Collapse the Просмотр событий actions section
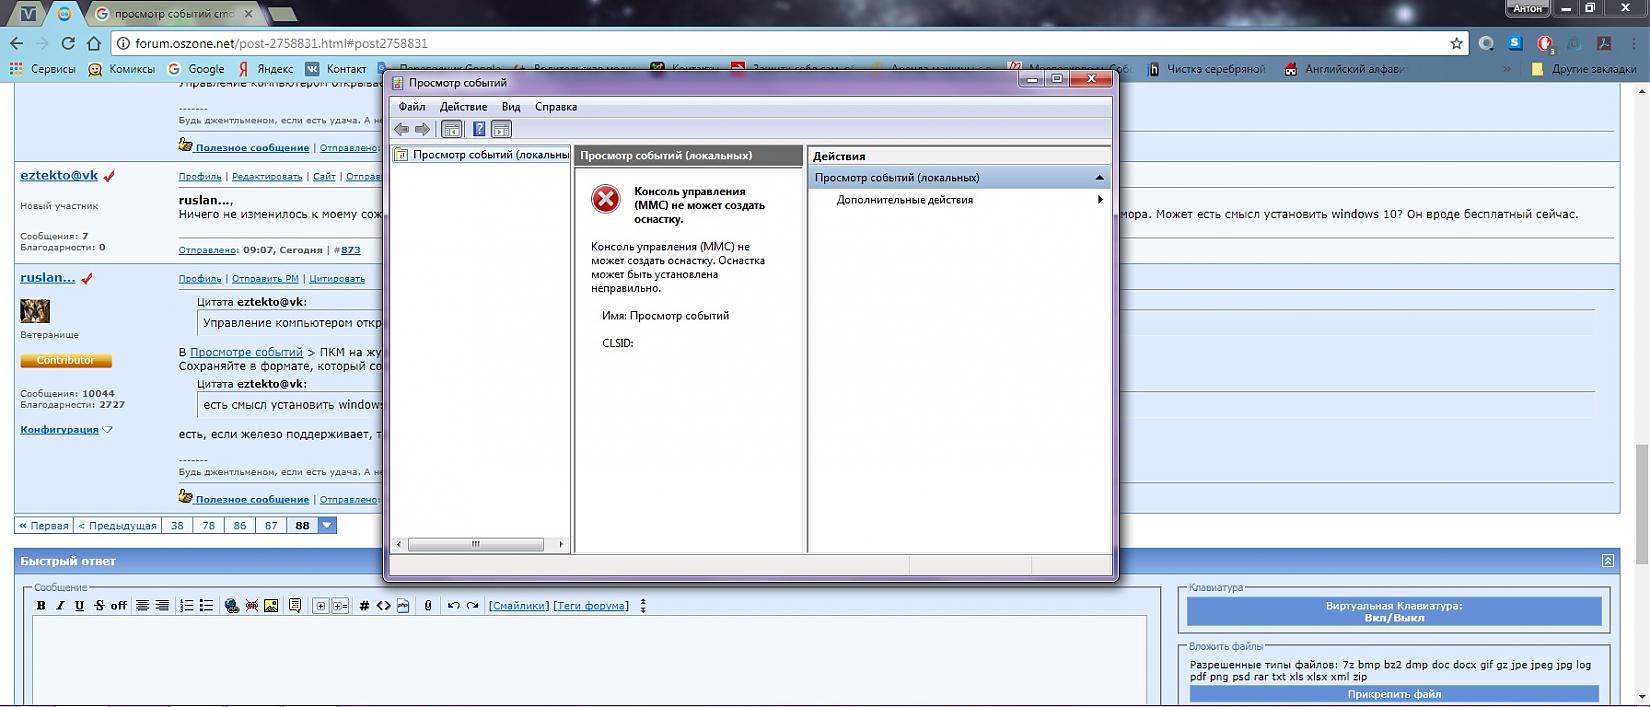1650x707 pixels. (1099, 178)
